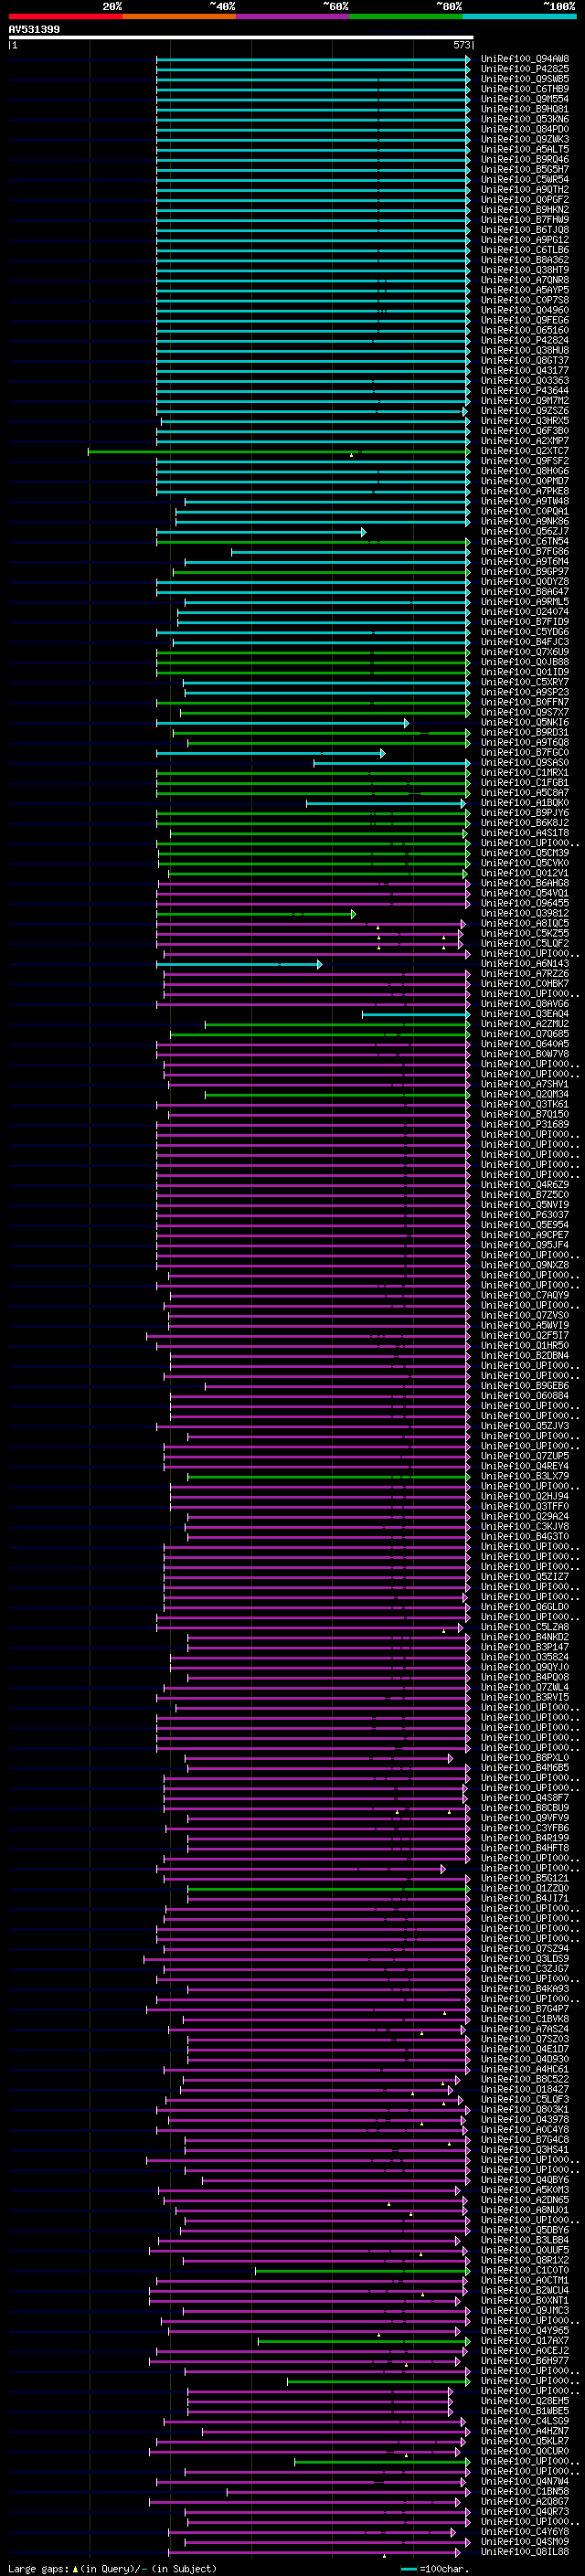Select the UniRef100_Q43177 label
The image size is (585, 2576).
pyautogui.click(x=525, y=370)
